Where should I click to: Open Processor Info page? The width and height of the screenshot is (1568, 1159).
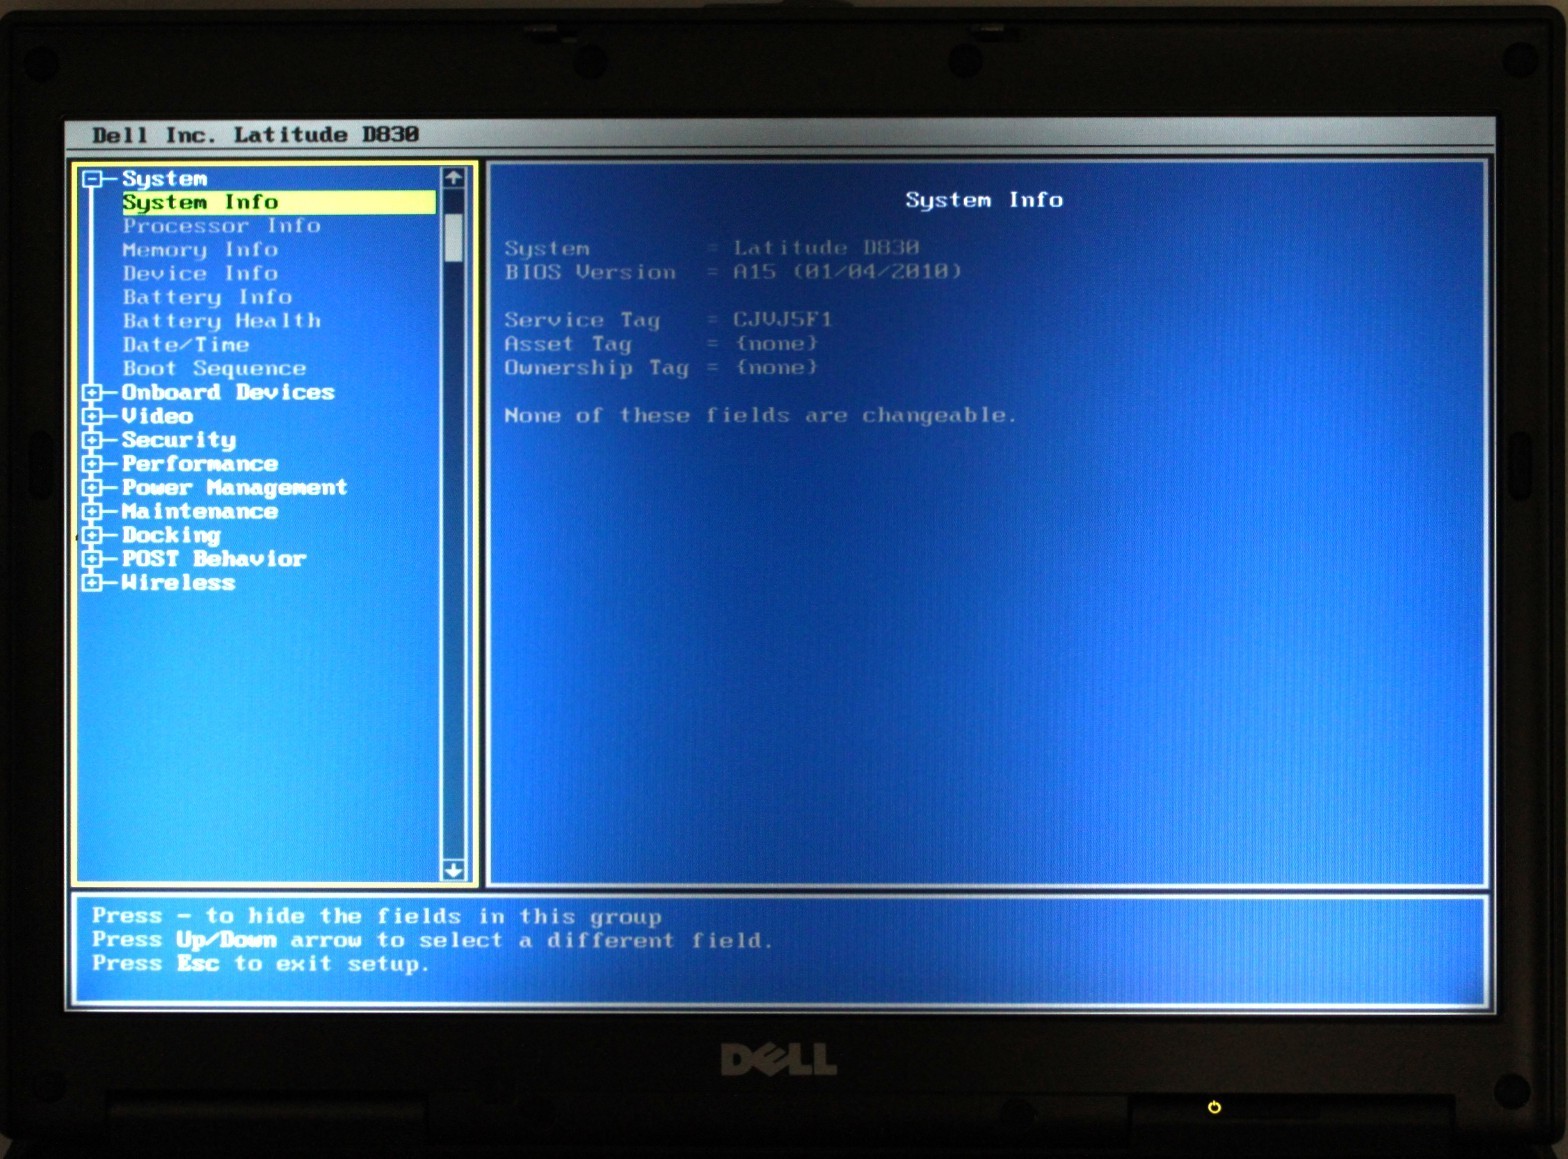tap(221, 226)
